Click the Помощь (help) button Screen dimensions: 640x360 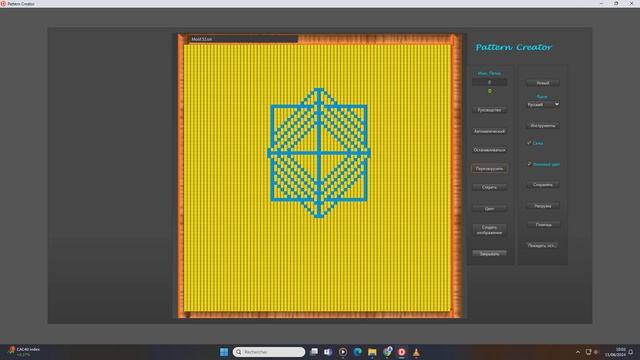click(x=543, y=224)
